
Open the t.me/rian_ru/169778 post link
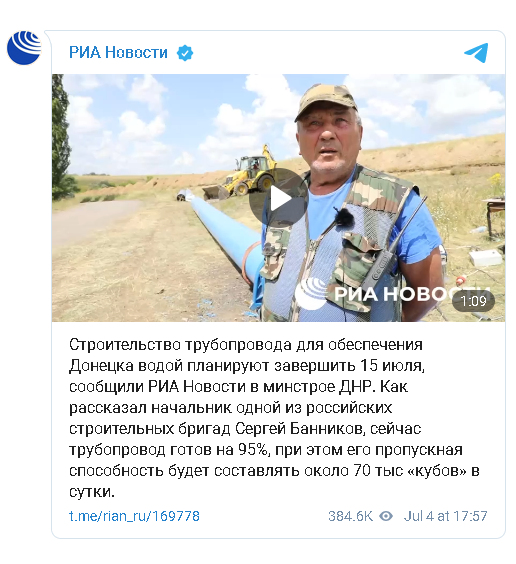(134, 516)
